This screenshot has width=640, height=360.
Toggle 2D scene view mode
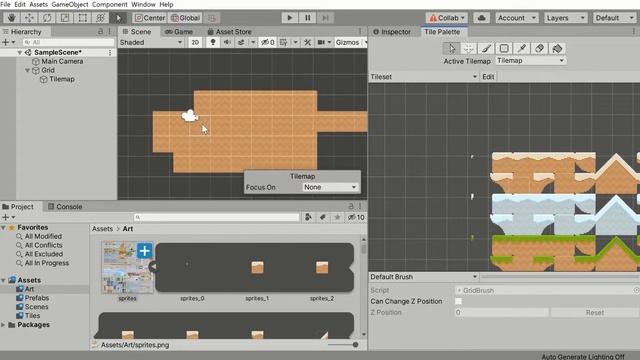point(195,42)
